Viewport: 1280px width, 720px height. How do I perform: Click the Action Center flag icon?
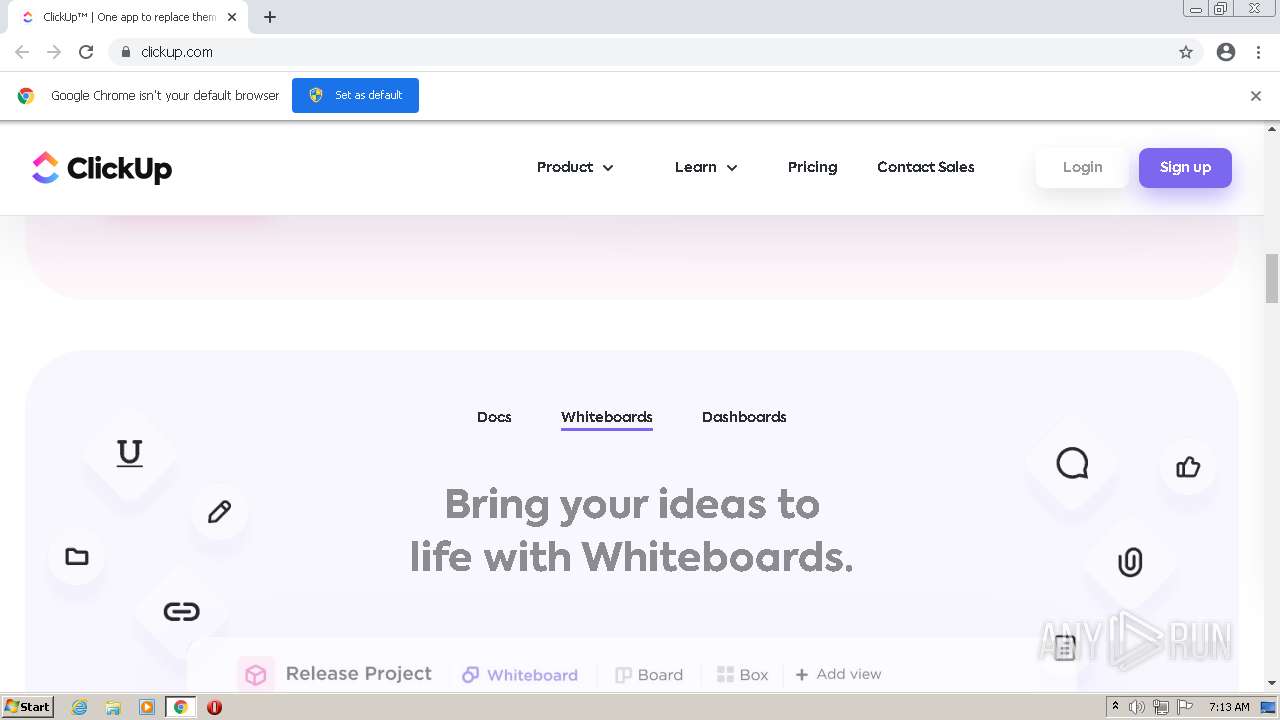[1186, 707]
